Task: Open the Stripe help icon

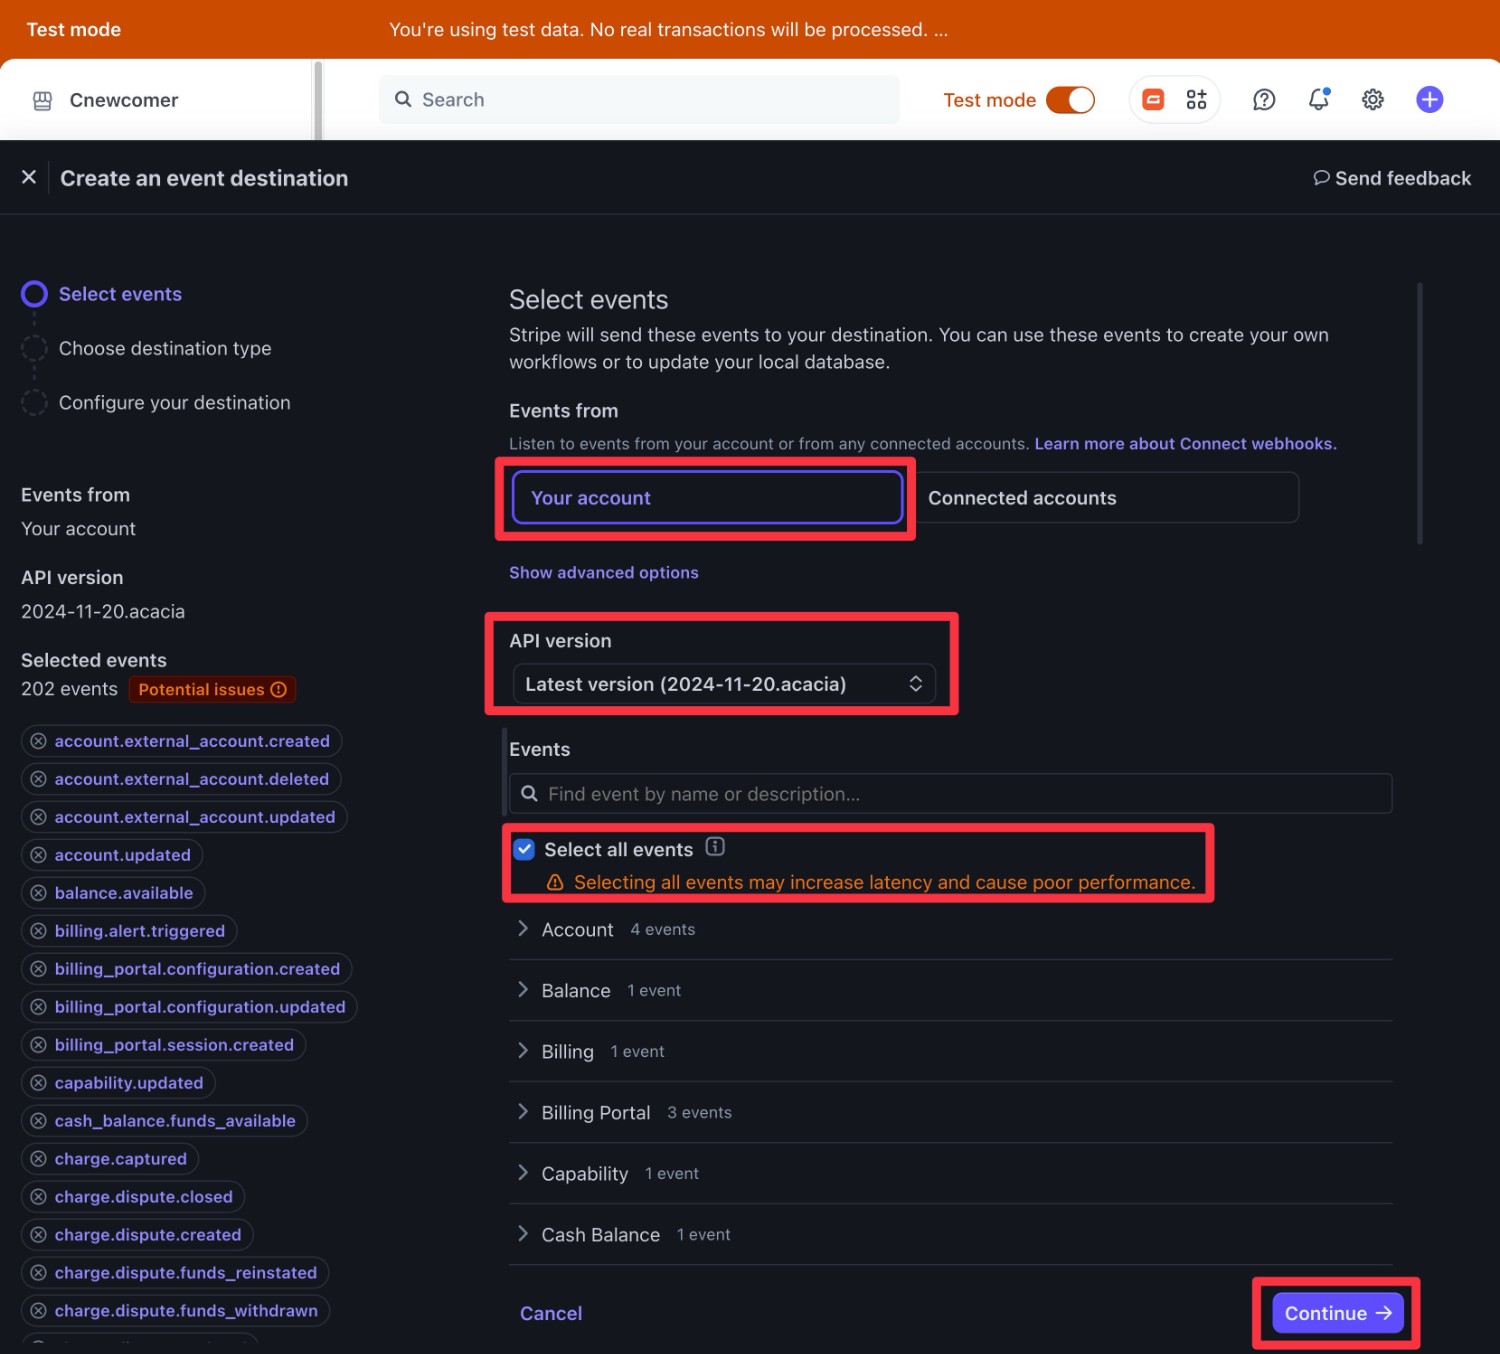Action: [1264, 100]
